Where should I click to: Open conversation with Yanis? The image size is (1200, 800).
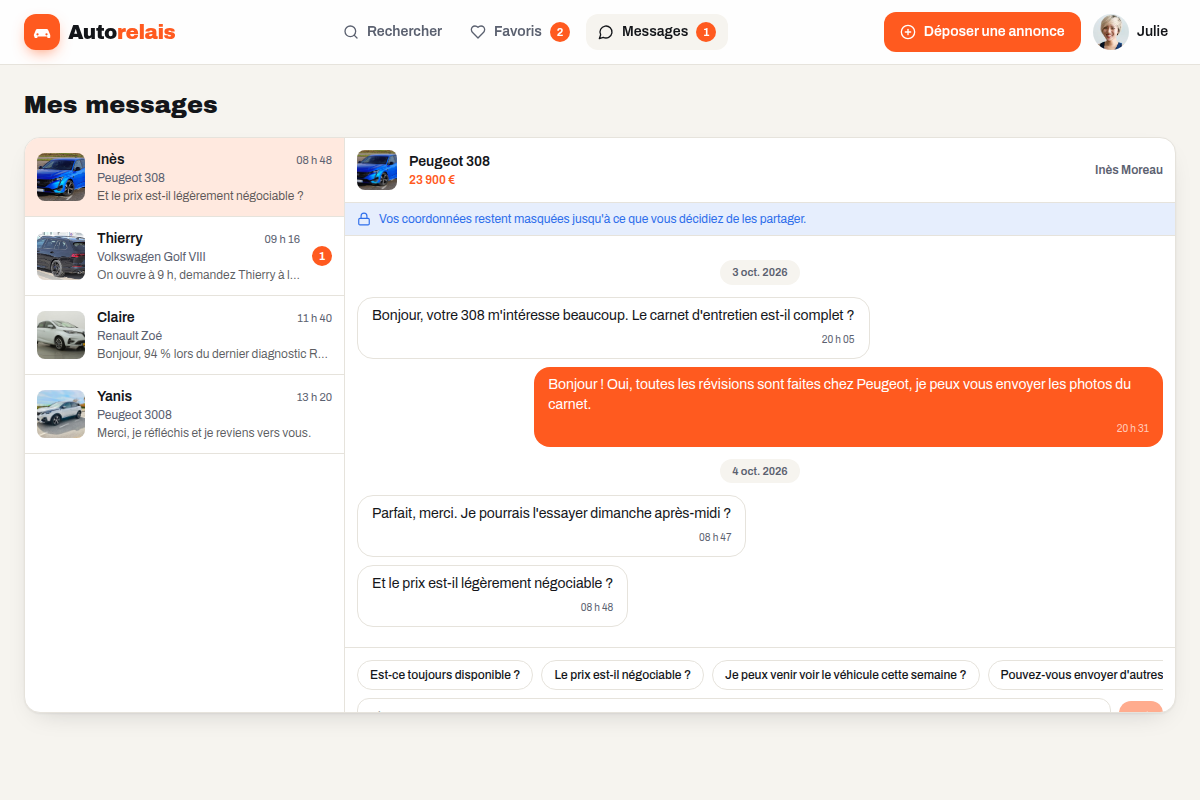185,414
